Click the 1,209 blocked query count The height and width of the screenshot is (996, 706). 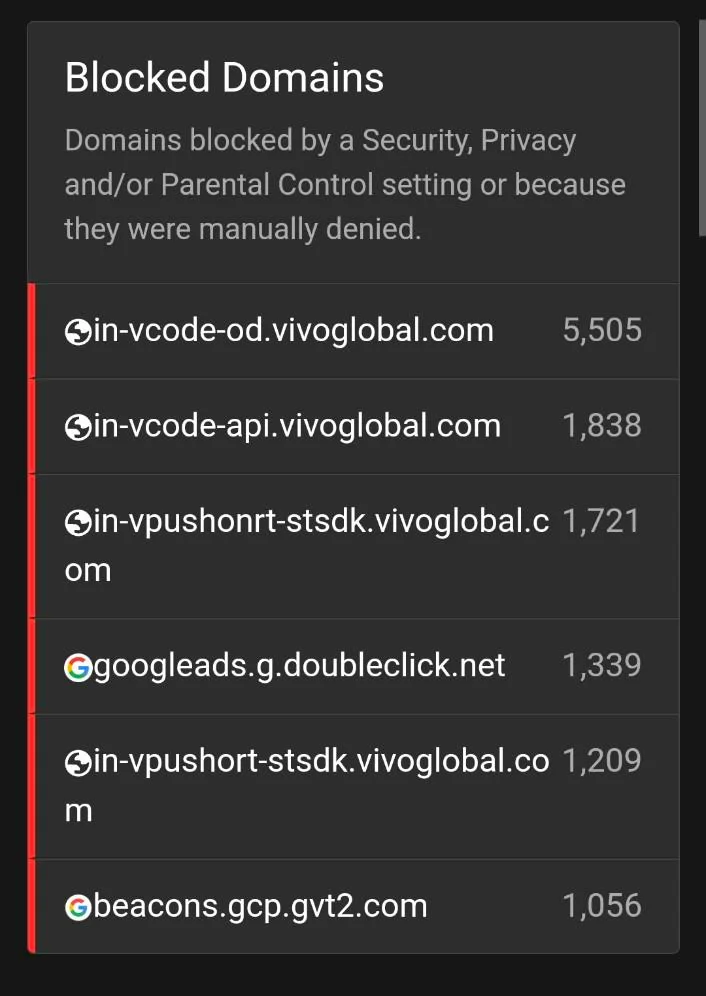(x=602, y=761)
